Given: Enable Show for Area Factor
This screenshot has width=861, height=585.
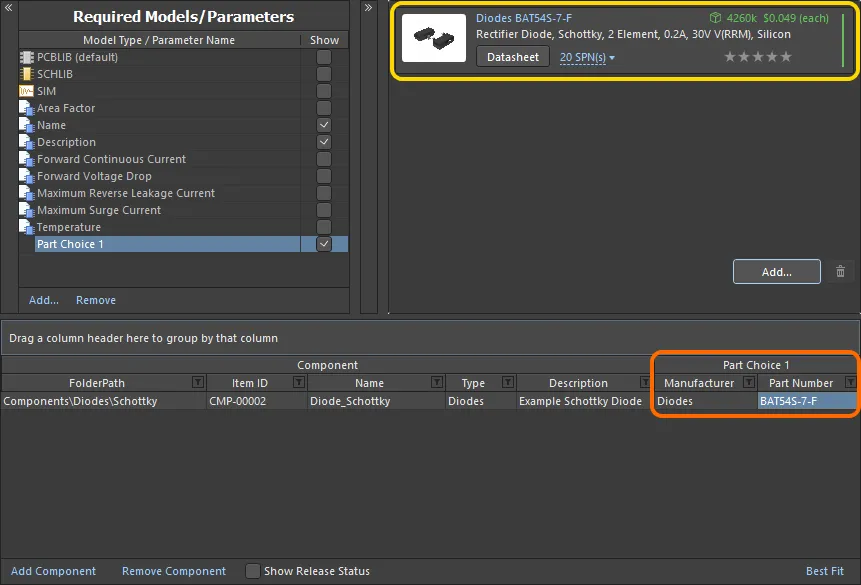Looking at the screenshot, I should (324, 108).
